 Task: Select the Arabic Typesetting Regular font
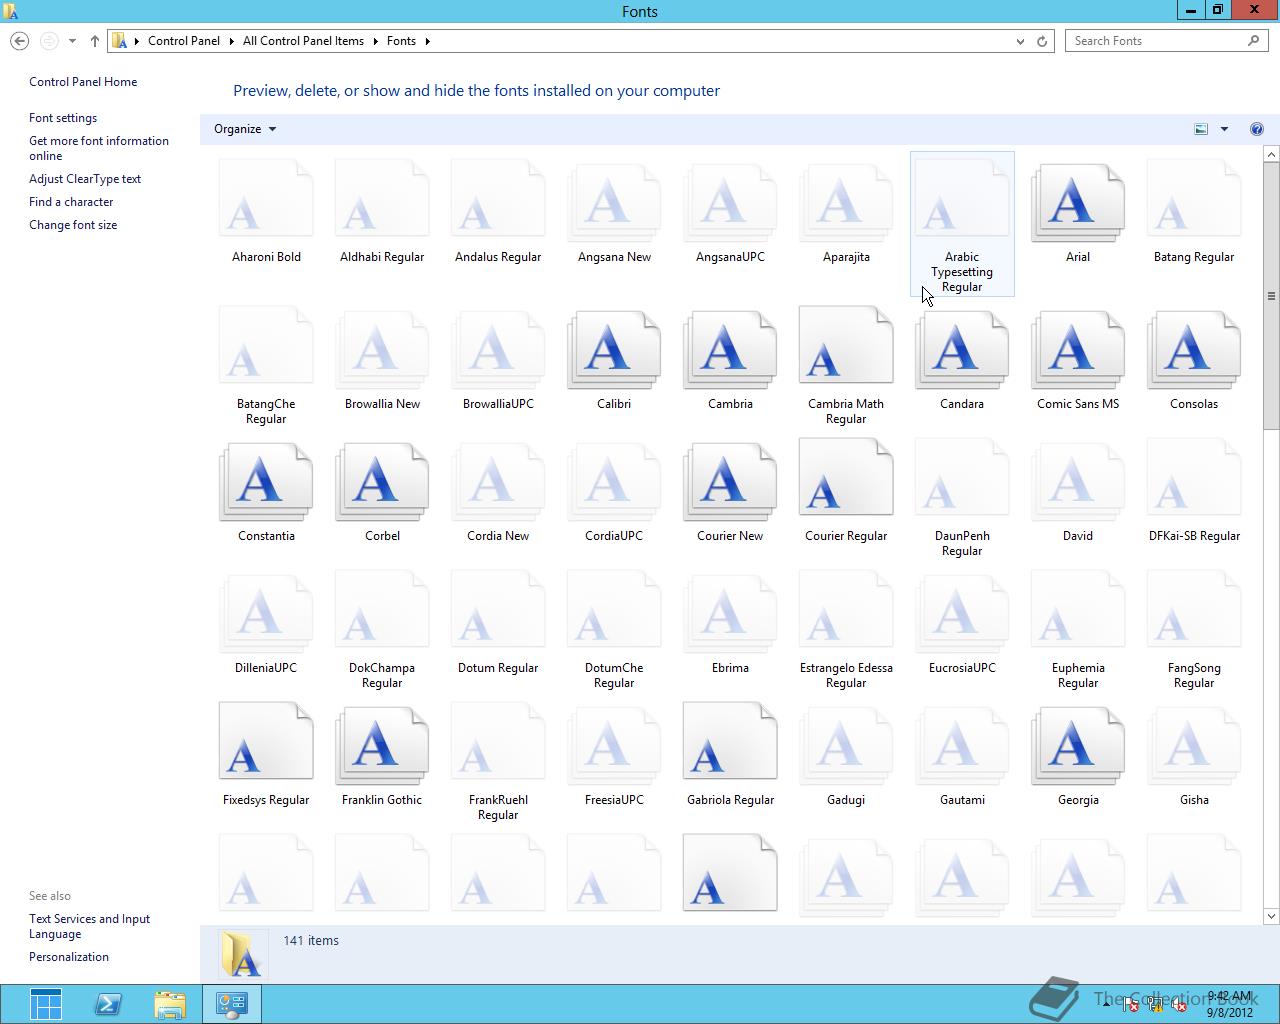(962, 224)
